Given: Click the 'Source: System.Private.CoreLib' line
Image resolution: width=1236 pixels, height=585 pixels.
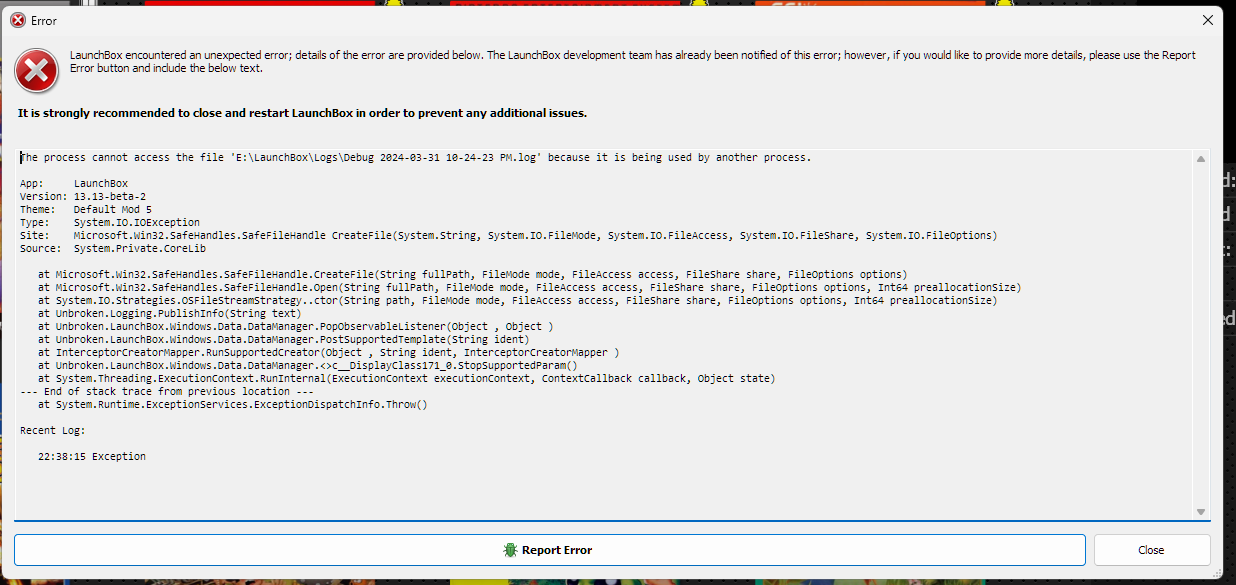Looking at the screenshot, I should (x=113, y=249).
